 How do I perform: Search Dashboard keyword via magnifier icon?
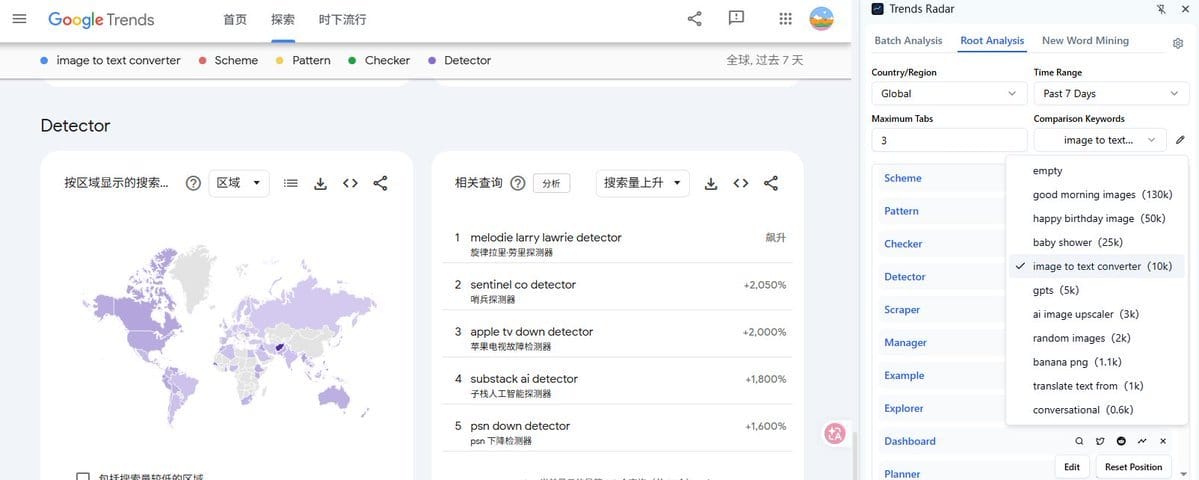(1079, 441)
